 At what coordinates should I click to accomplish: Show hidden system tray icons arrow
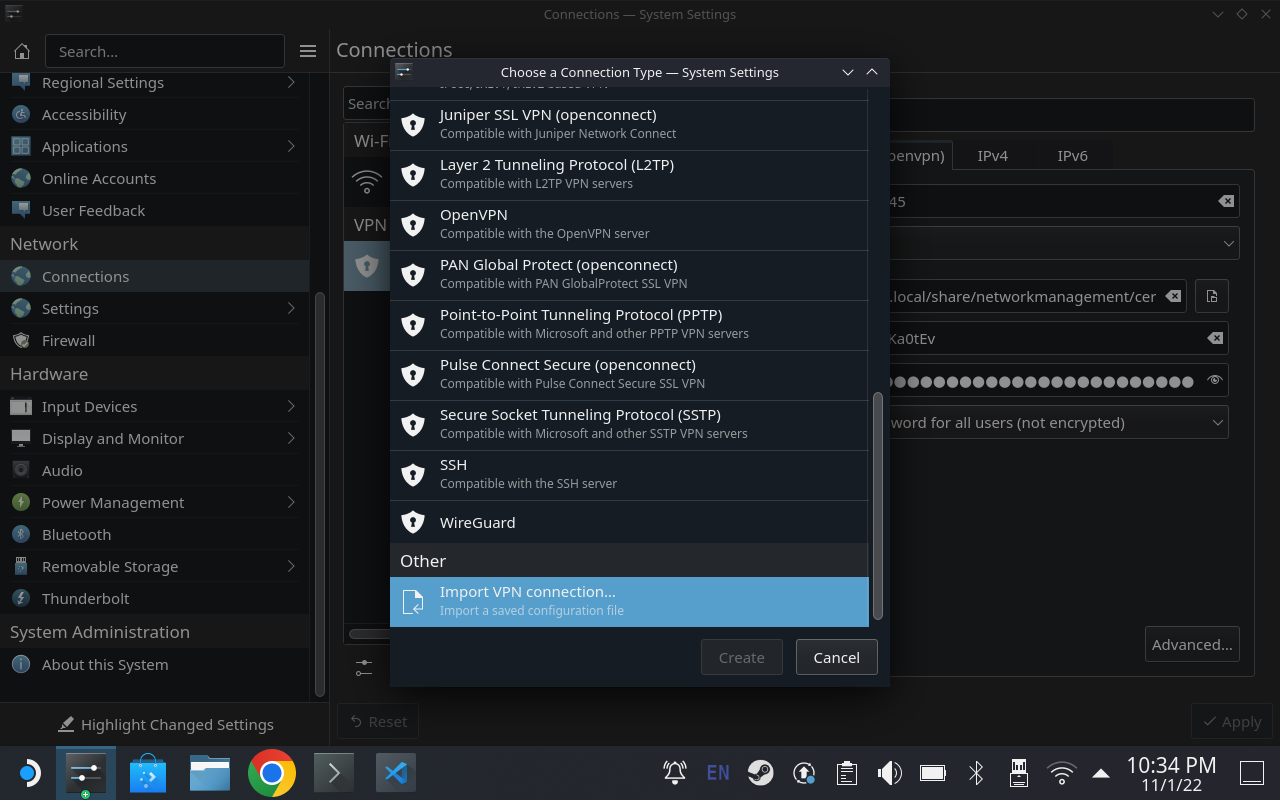pos(1101,773)
